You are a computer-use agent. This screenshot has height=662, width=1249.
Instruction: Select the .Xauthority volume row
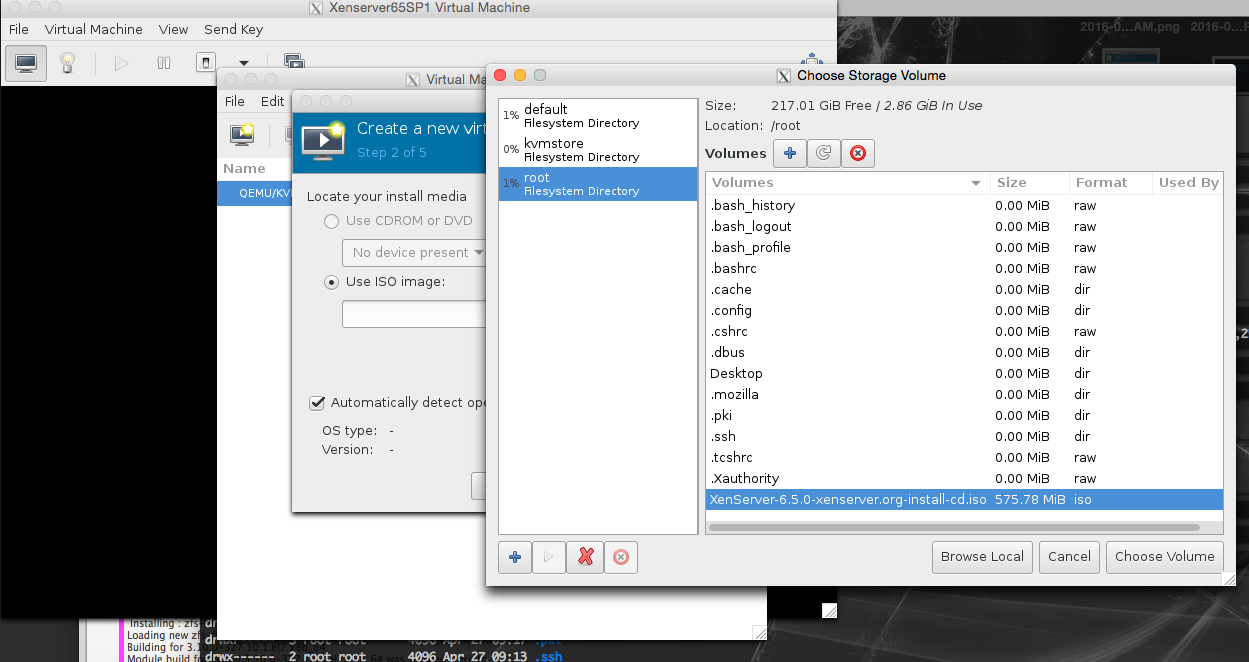point(964,478)
